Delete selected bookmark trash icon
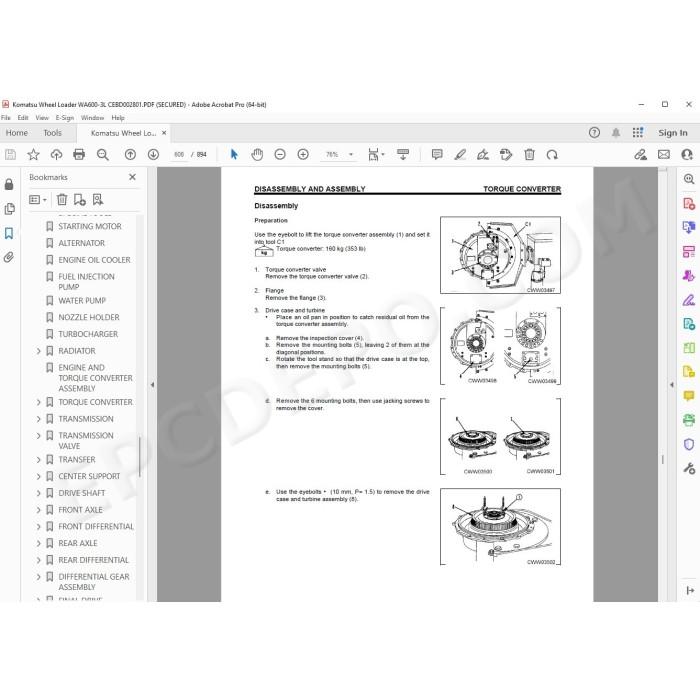Screen dimensions: 700x700 click(62, 200)
